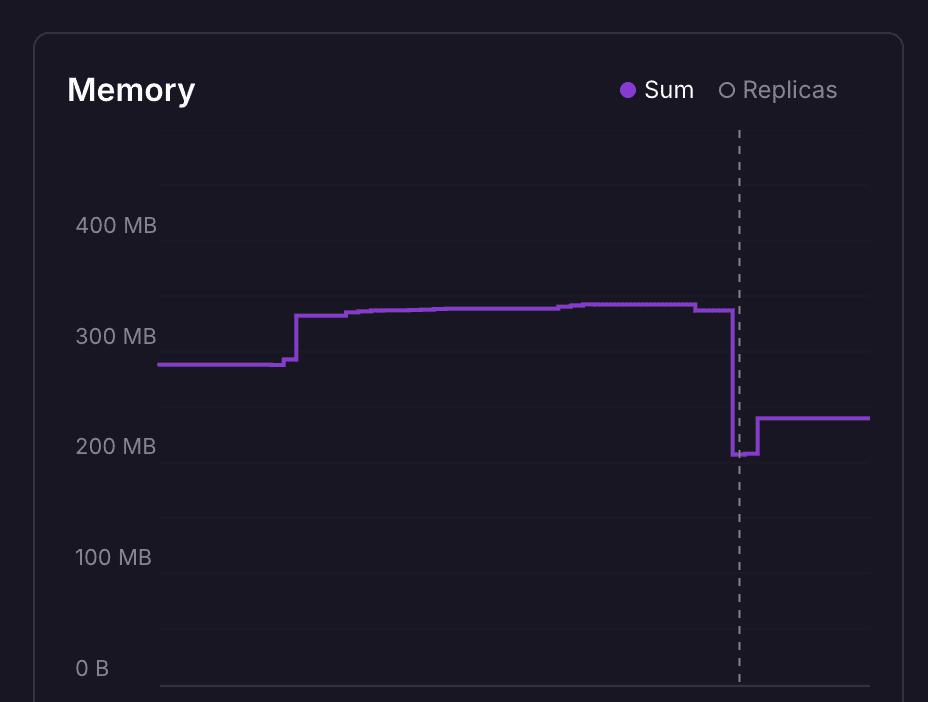Click the hollow Replicas legend circle

pos(727,90)
